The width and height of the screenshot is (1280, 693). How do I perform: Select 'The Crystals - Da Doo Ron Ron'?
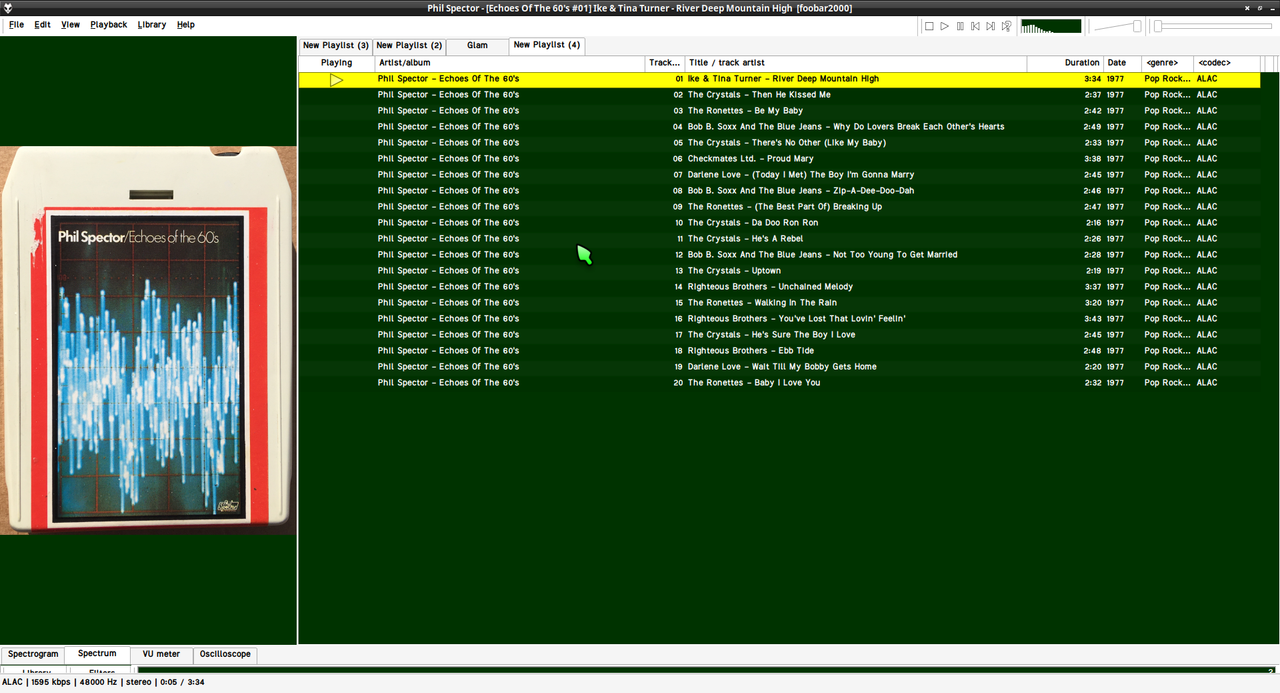(780, 223)
